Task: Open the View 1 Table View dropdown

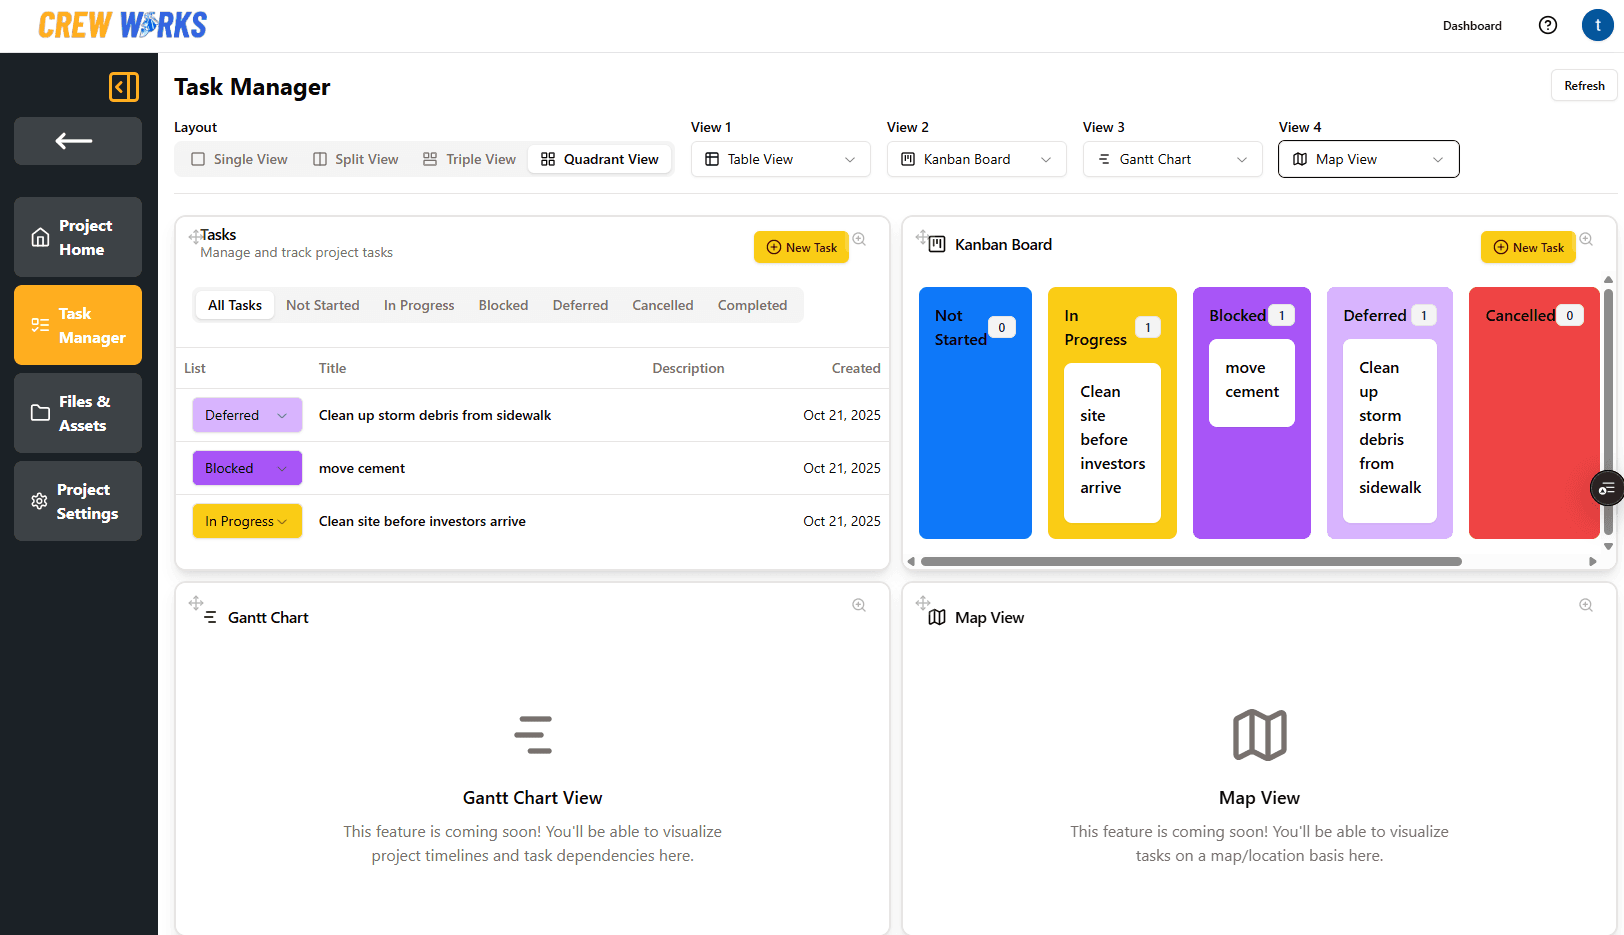Action: coord(780,159)
